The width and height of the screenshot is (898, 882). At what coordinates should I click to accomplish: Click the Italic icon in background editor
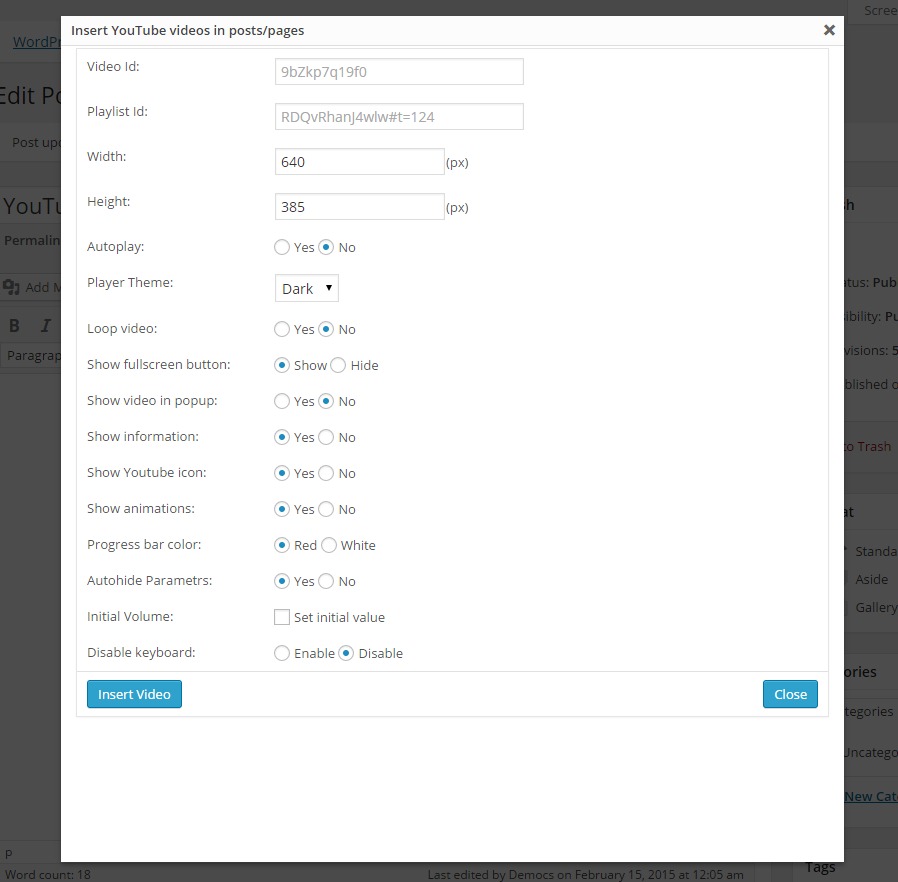46,326
